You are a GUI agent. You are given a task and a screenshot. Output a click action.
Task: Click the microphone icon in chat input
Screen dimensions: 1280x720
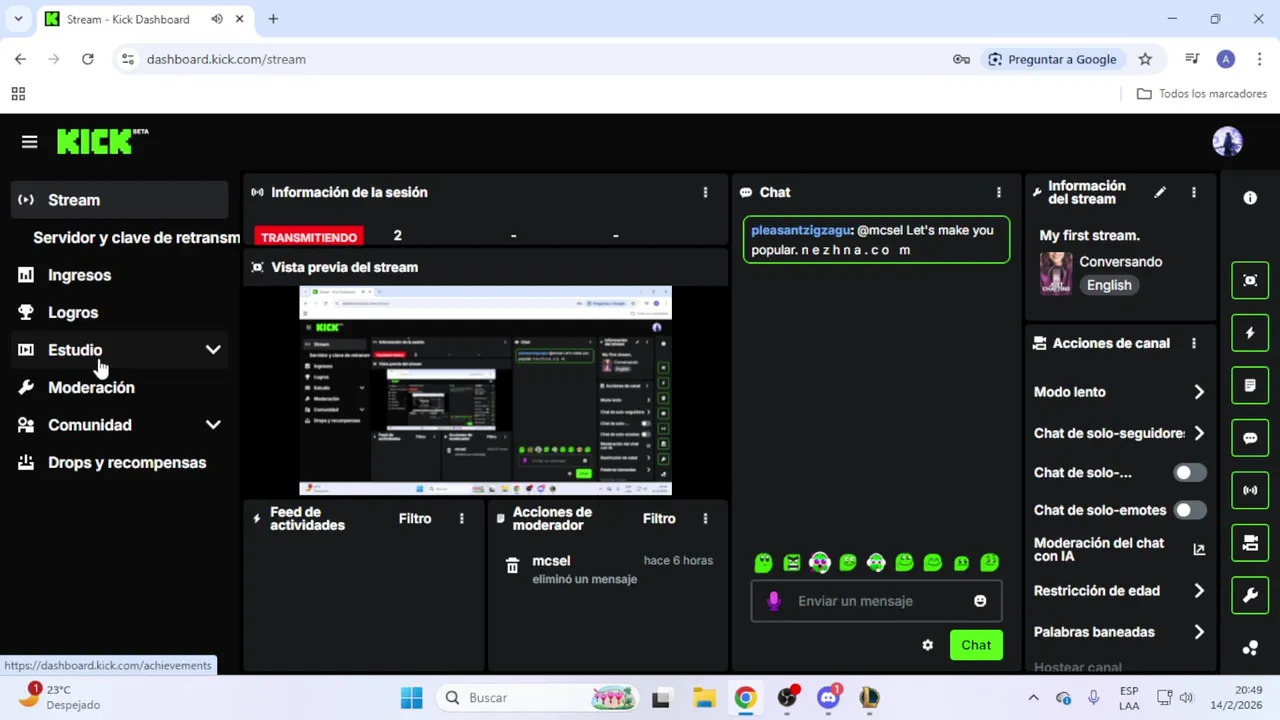coord(773,601)
